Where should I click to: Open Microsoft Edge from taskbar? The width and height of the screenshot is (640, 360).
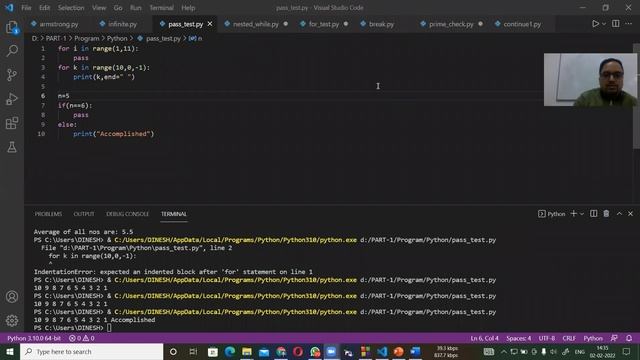click(230, 351)
